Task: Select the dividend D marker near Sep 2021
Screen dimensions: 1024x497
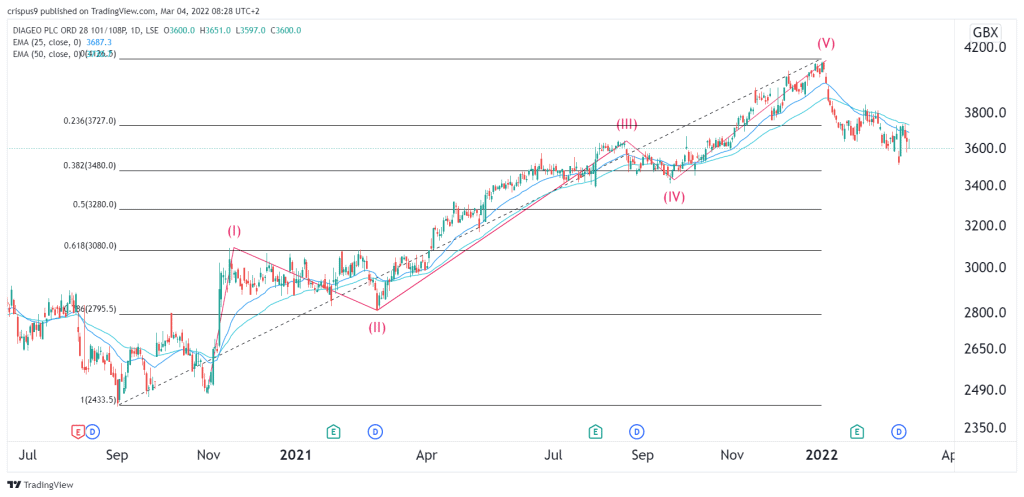Action: pyautogui.click(x=636, y=431)
